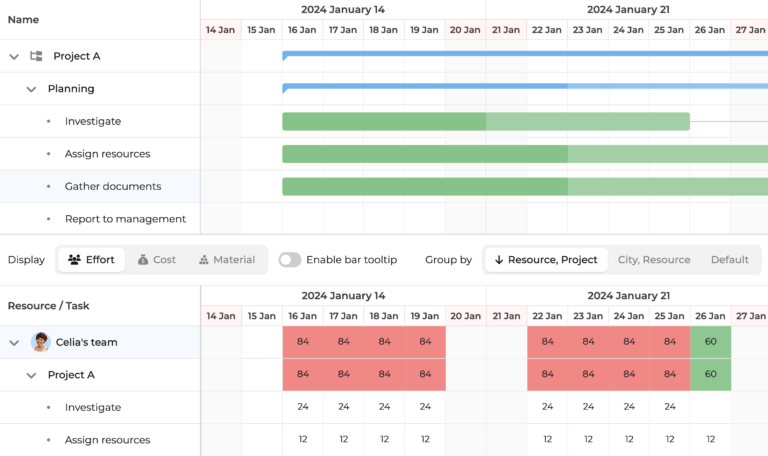Collapse Celia's team resource group
The image size is (768, 456).
point(14,343)
